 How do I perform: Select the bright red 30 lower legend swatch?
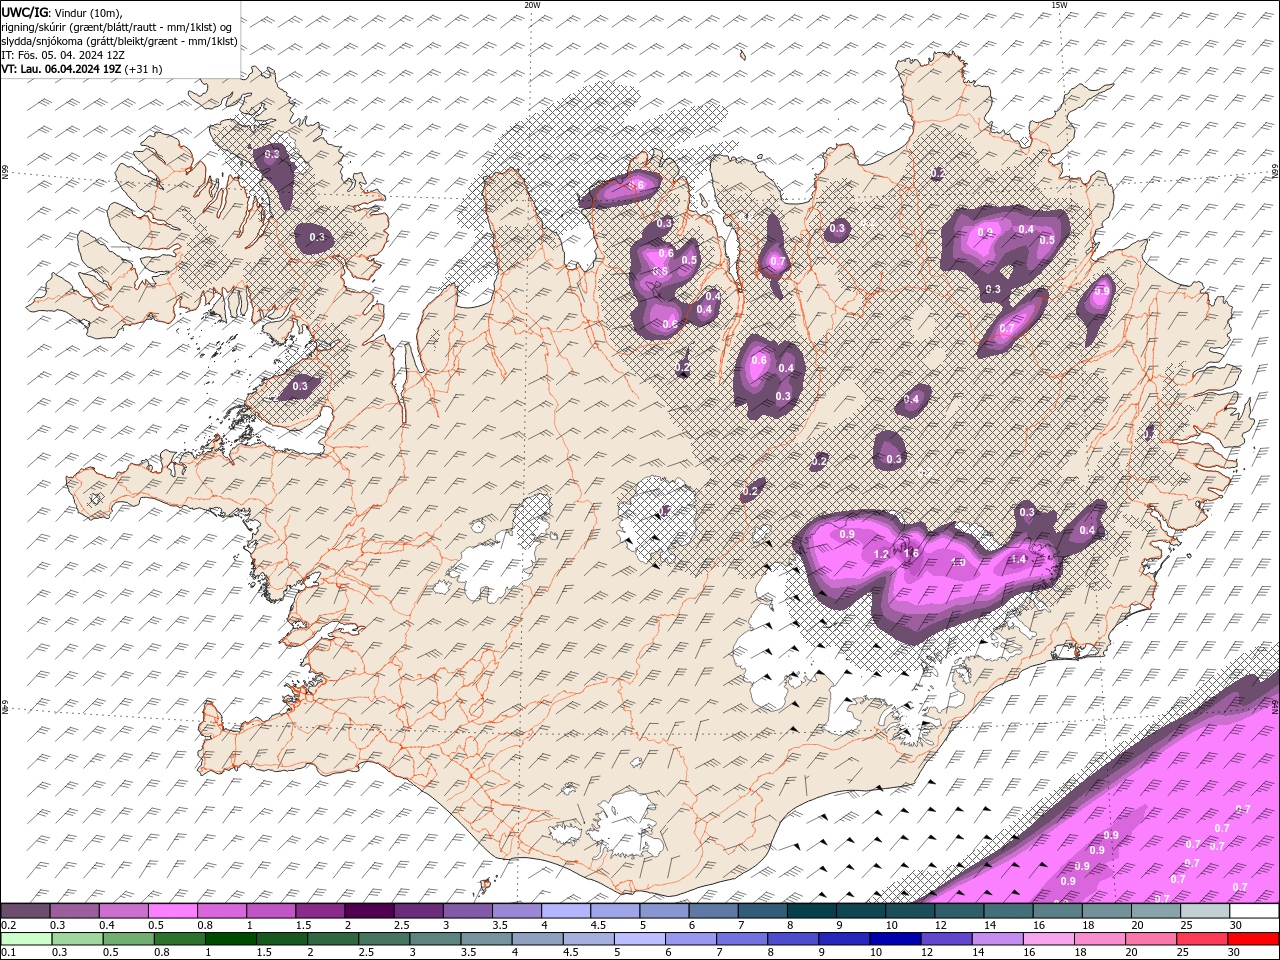pyautogui.click(x=1252, y=938)
